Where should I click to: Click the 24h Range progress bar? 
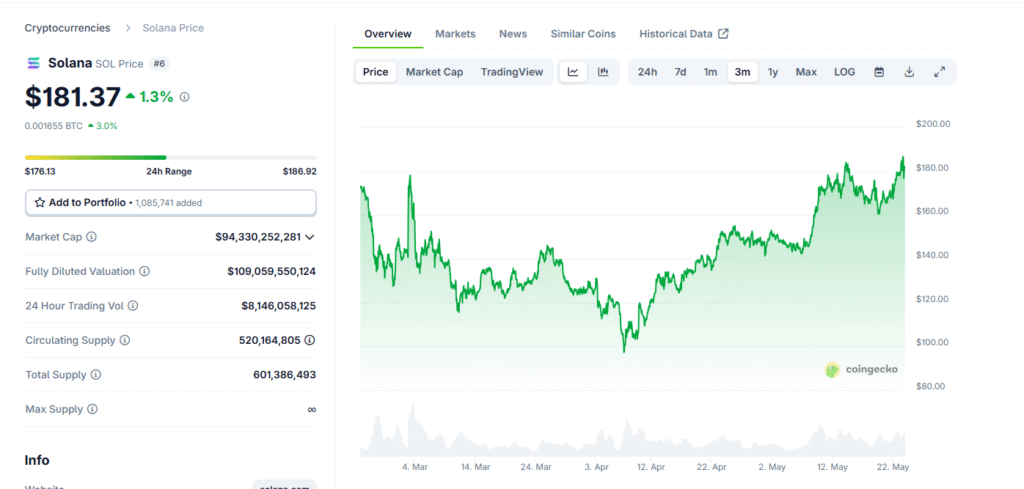[x=170, y=157]
